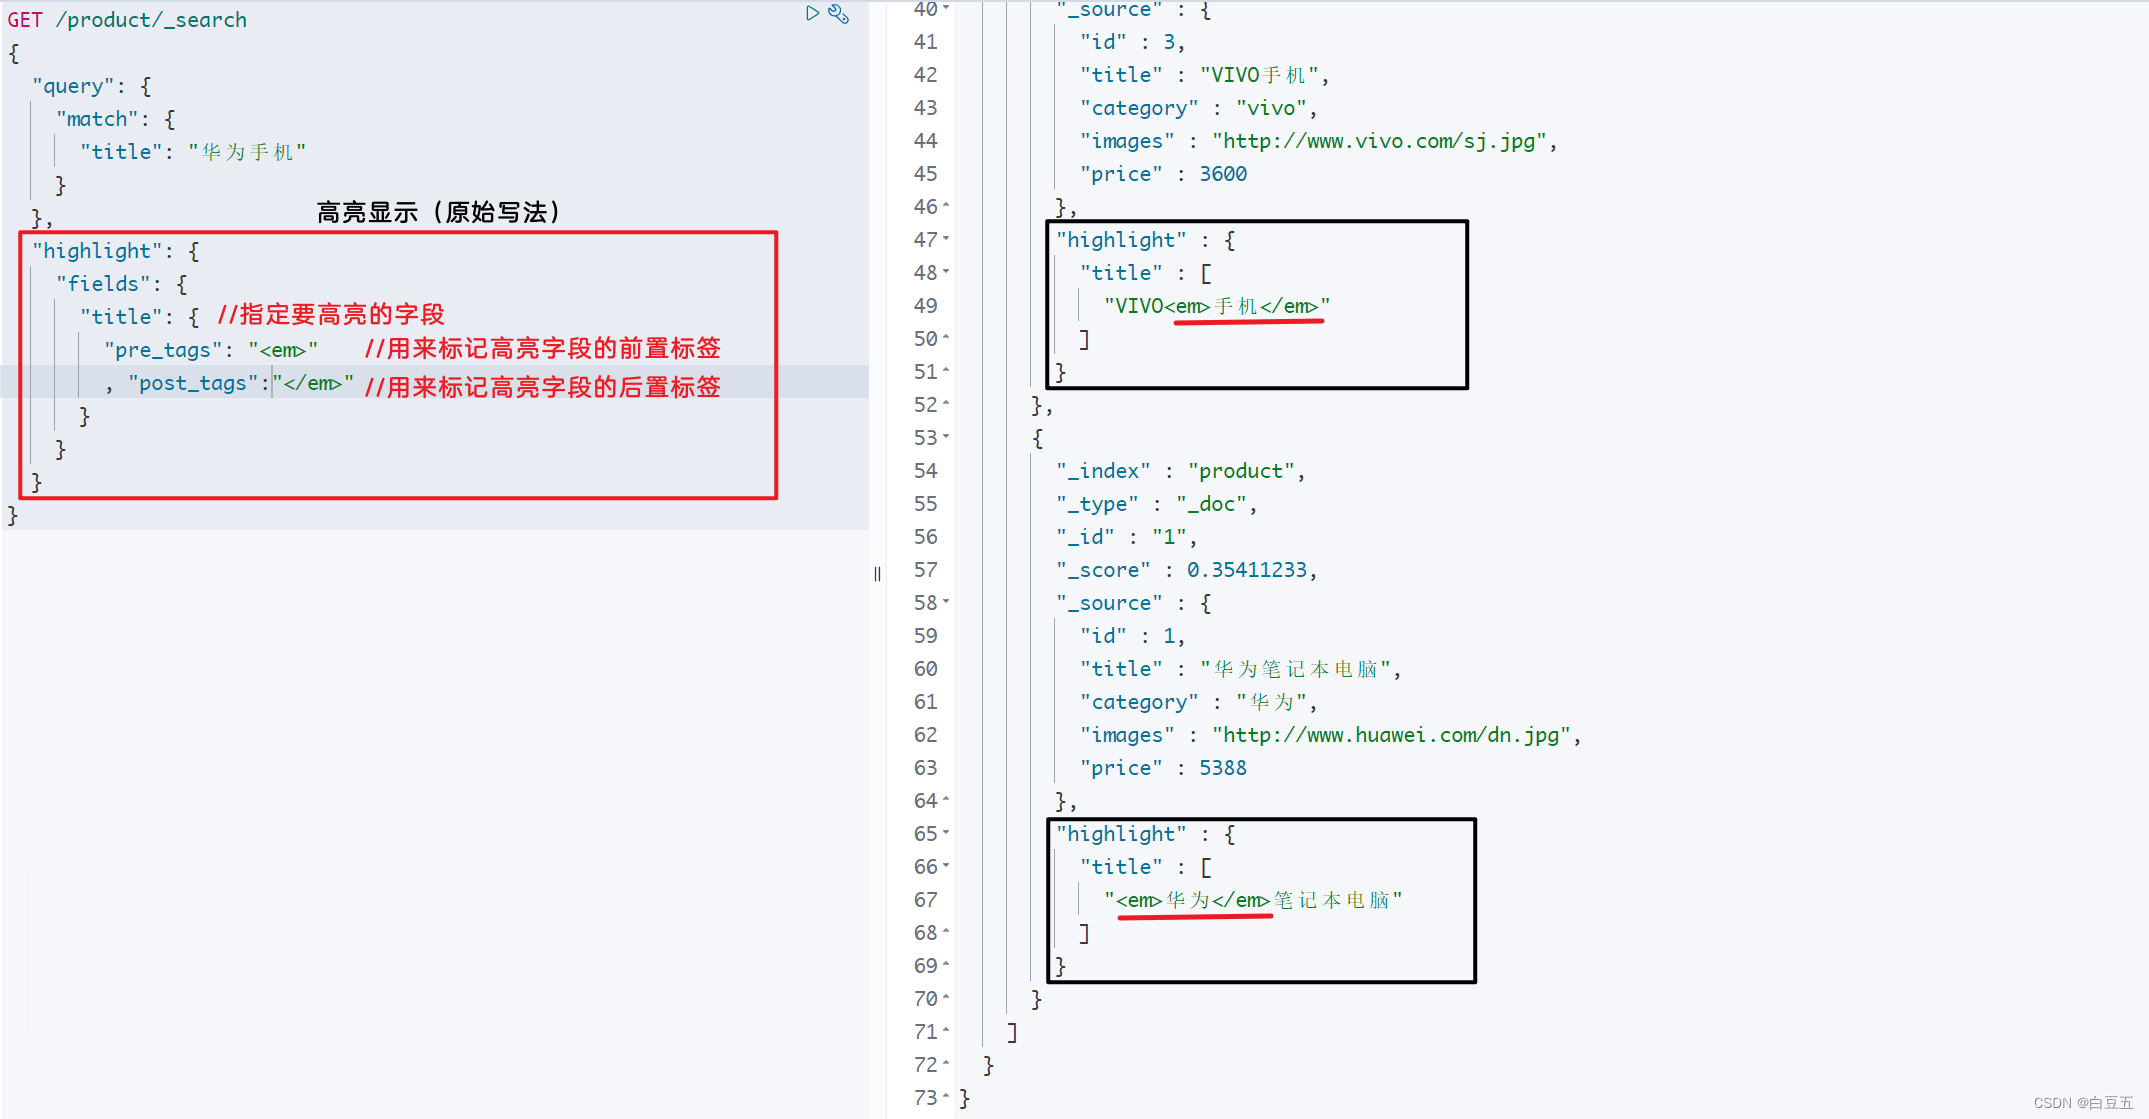Click the pane resize handle between editors
Image resolution: width=2149 pixels, height=1119 pixels.
point(877,573)
